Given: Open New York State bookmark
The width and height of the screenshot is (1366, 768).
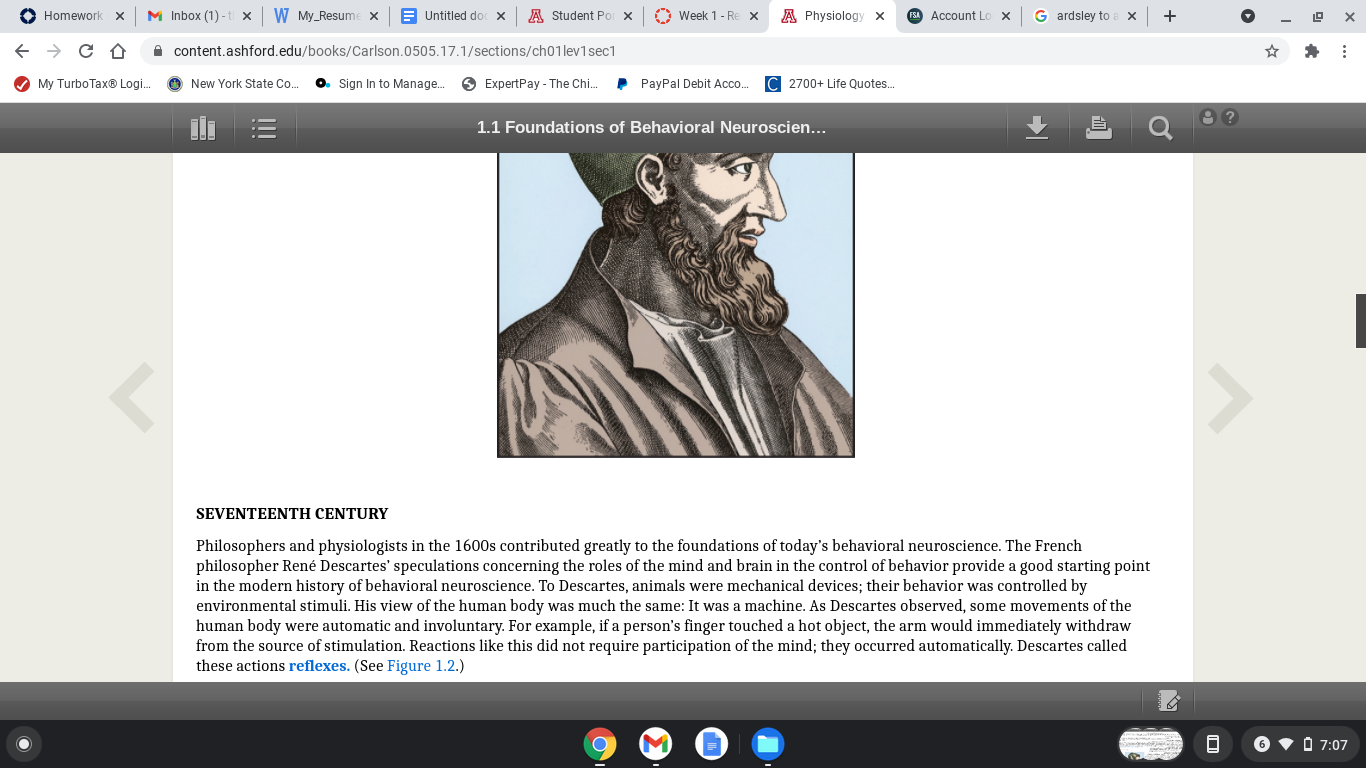Looking at the screenshot, I should [233, 84].
